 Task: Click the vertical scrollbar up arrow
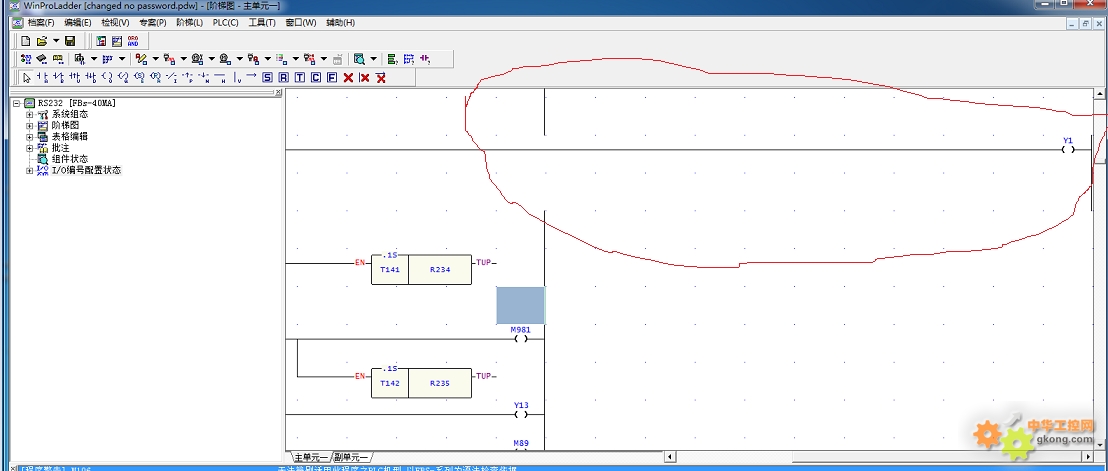pyautogui.click(x=1100, y=93)
